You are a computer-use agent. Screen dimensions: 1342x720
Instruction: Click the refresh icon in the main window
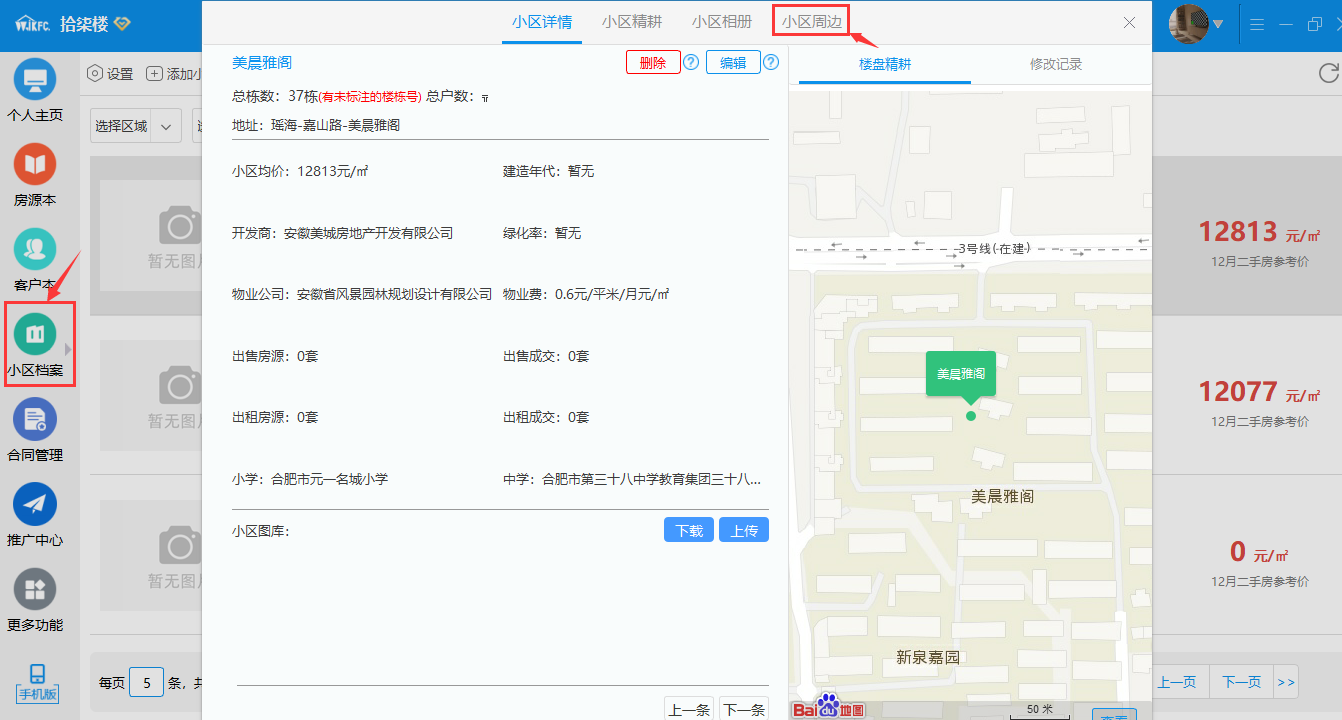coord(1328,73)
